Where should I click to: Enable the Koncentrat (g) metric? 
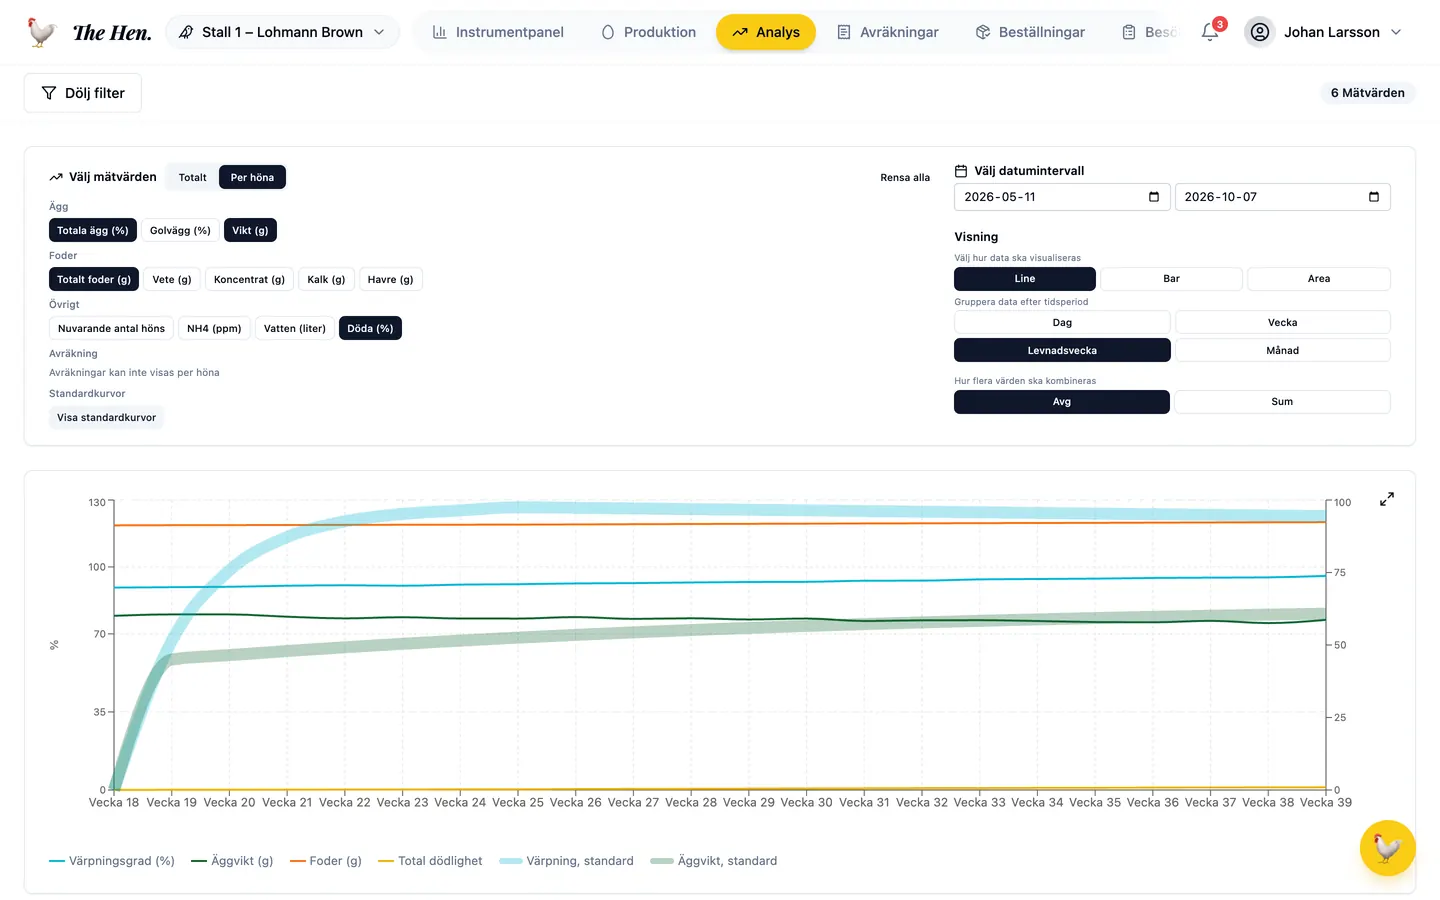coord(249,279)
